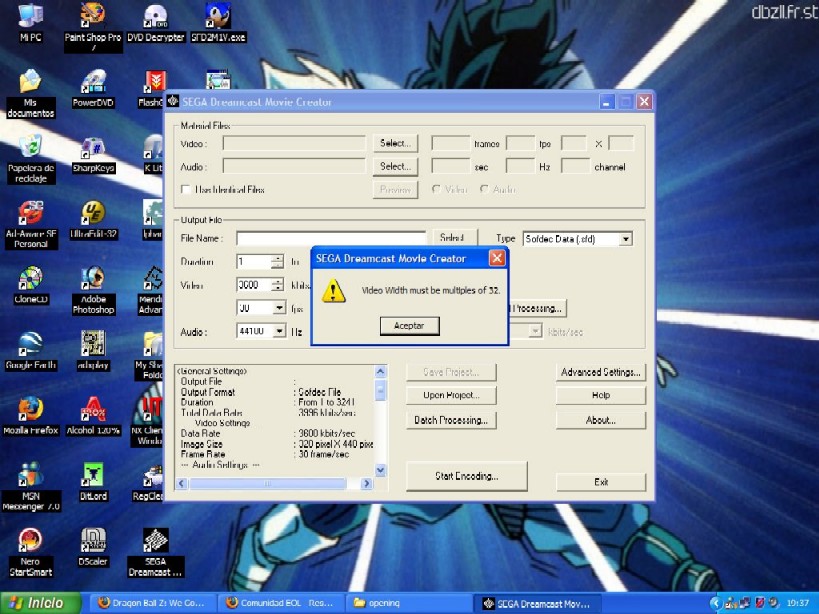819x614 pixels.
Task: Click the Video file path field
Action: pos(294,144)
